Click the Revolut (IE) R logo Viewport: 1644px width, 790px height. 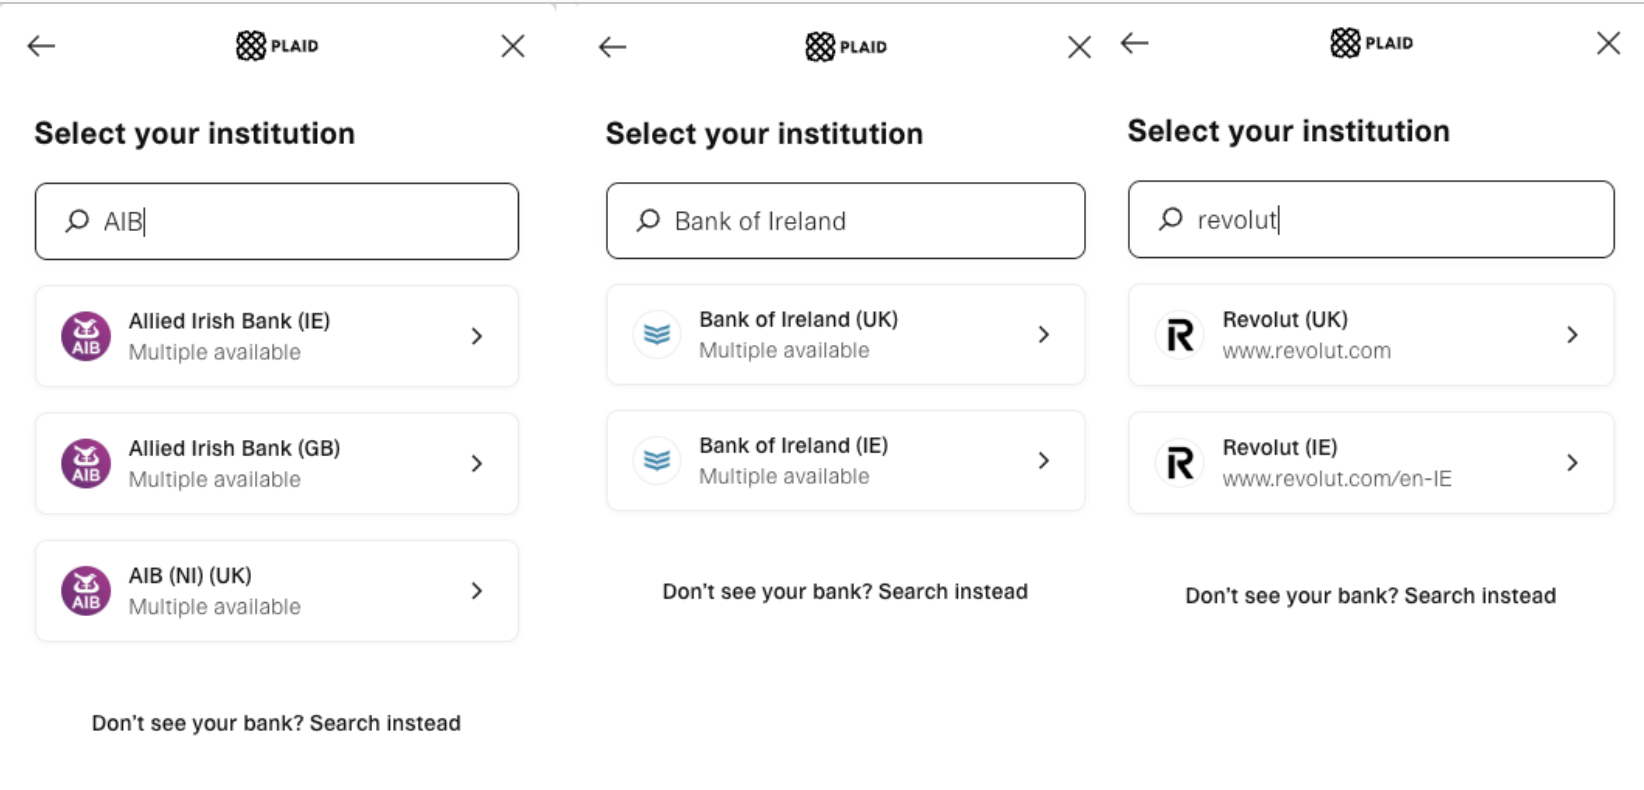pyautogui.click(x=1180, y=463)
